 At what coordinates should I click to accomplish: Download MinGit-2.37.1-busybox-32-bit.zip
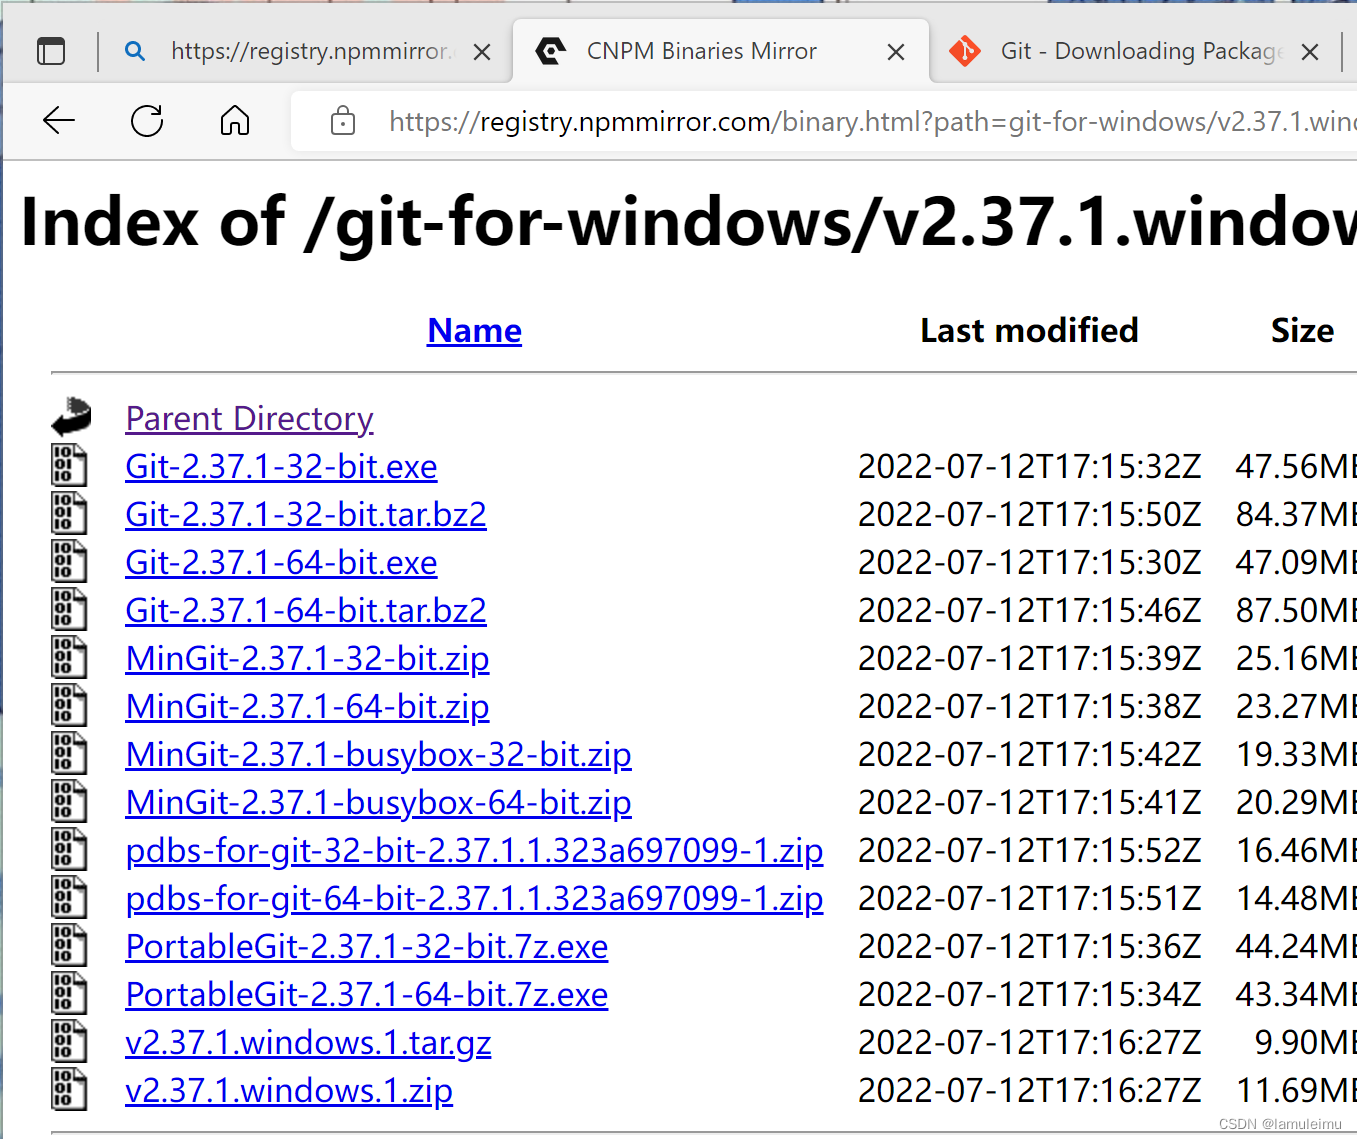pyautogui.click(x=378, y=754)
